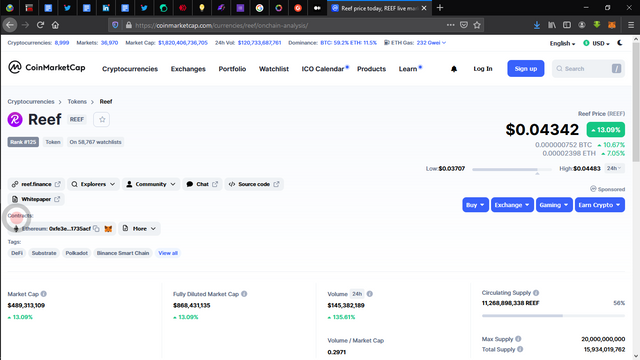640x360 pixels.
Task: Click the Cryptocurrencies breadcrumb link
Action: [31, 102]
